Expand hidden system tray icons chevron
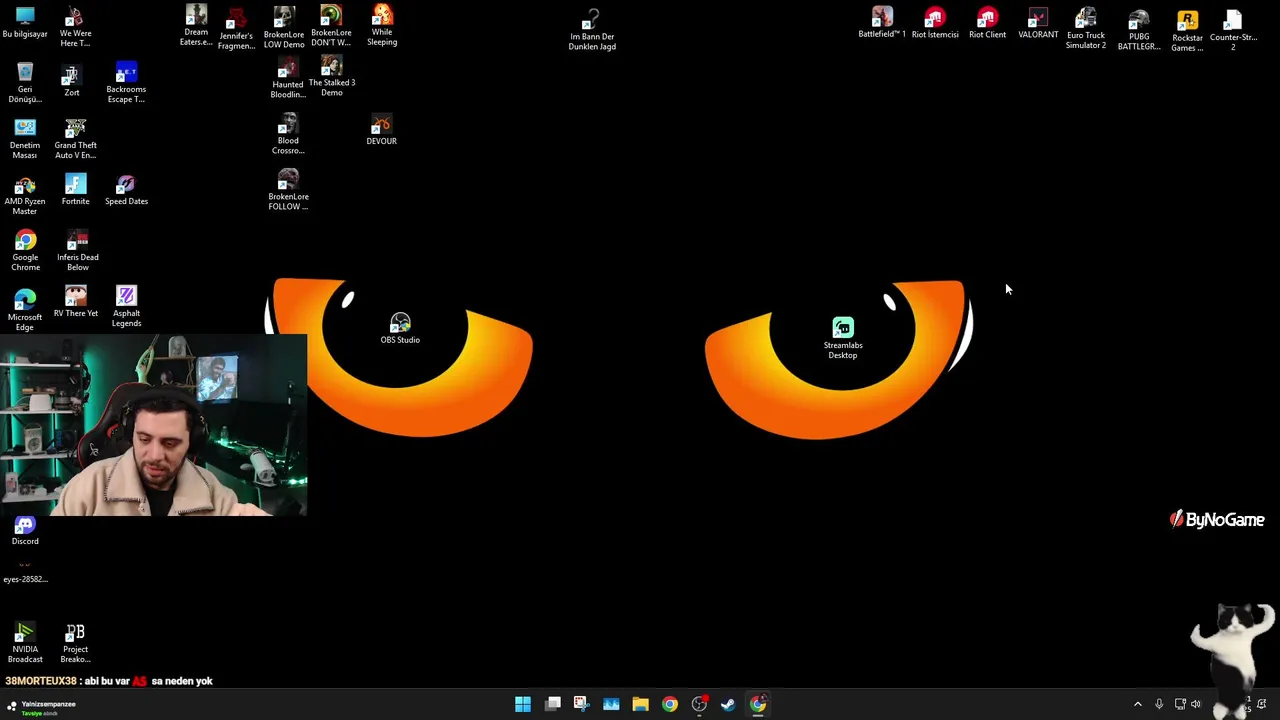The height and width of the screenshot is (720, 1280). tap(1137, 704)
